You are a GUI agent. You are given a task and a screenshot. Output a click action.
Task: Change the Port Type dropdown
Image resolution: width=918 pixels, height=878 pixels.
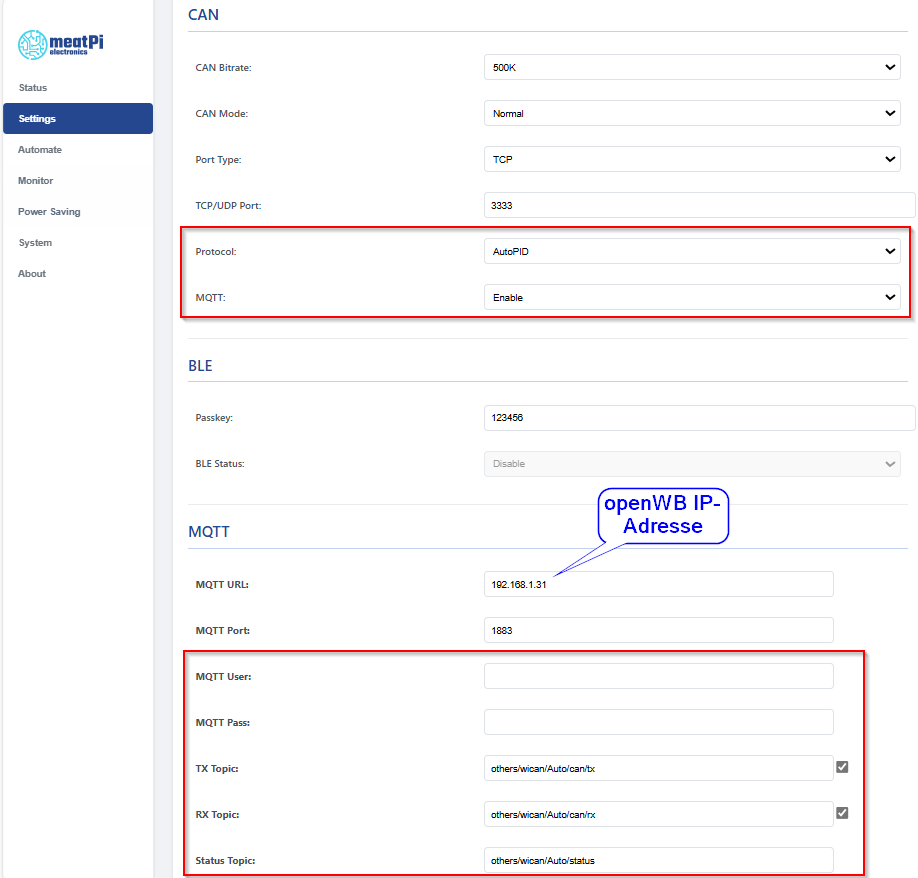tap(692, 160)
